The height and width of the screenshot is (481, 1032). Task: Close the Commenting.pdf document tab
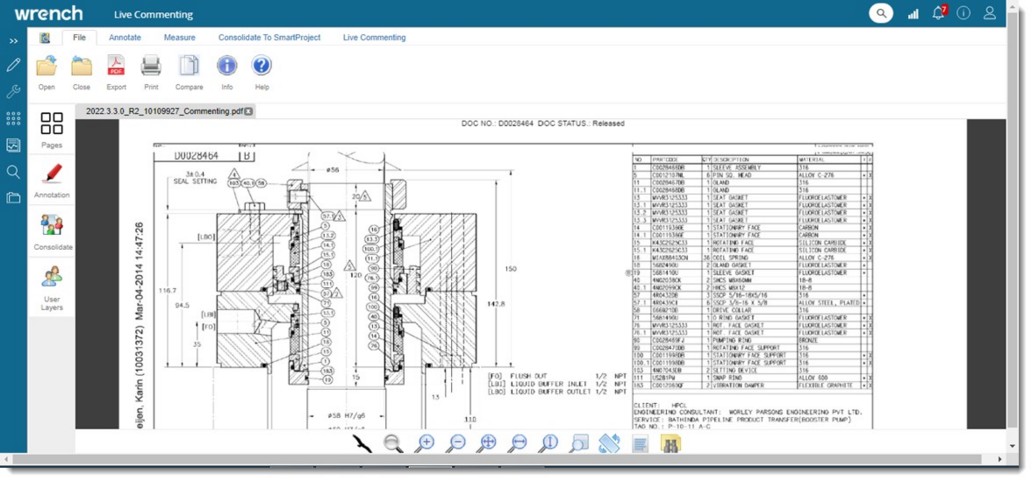tap(249, 111)
